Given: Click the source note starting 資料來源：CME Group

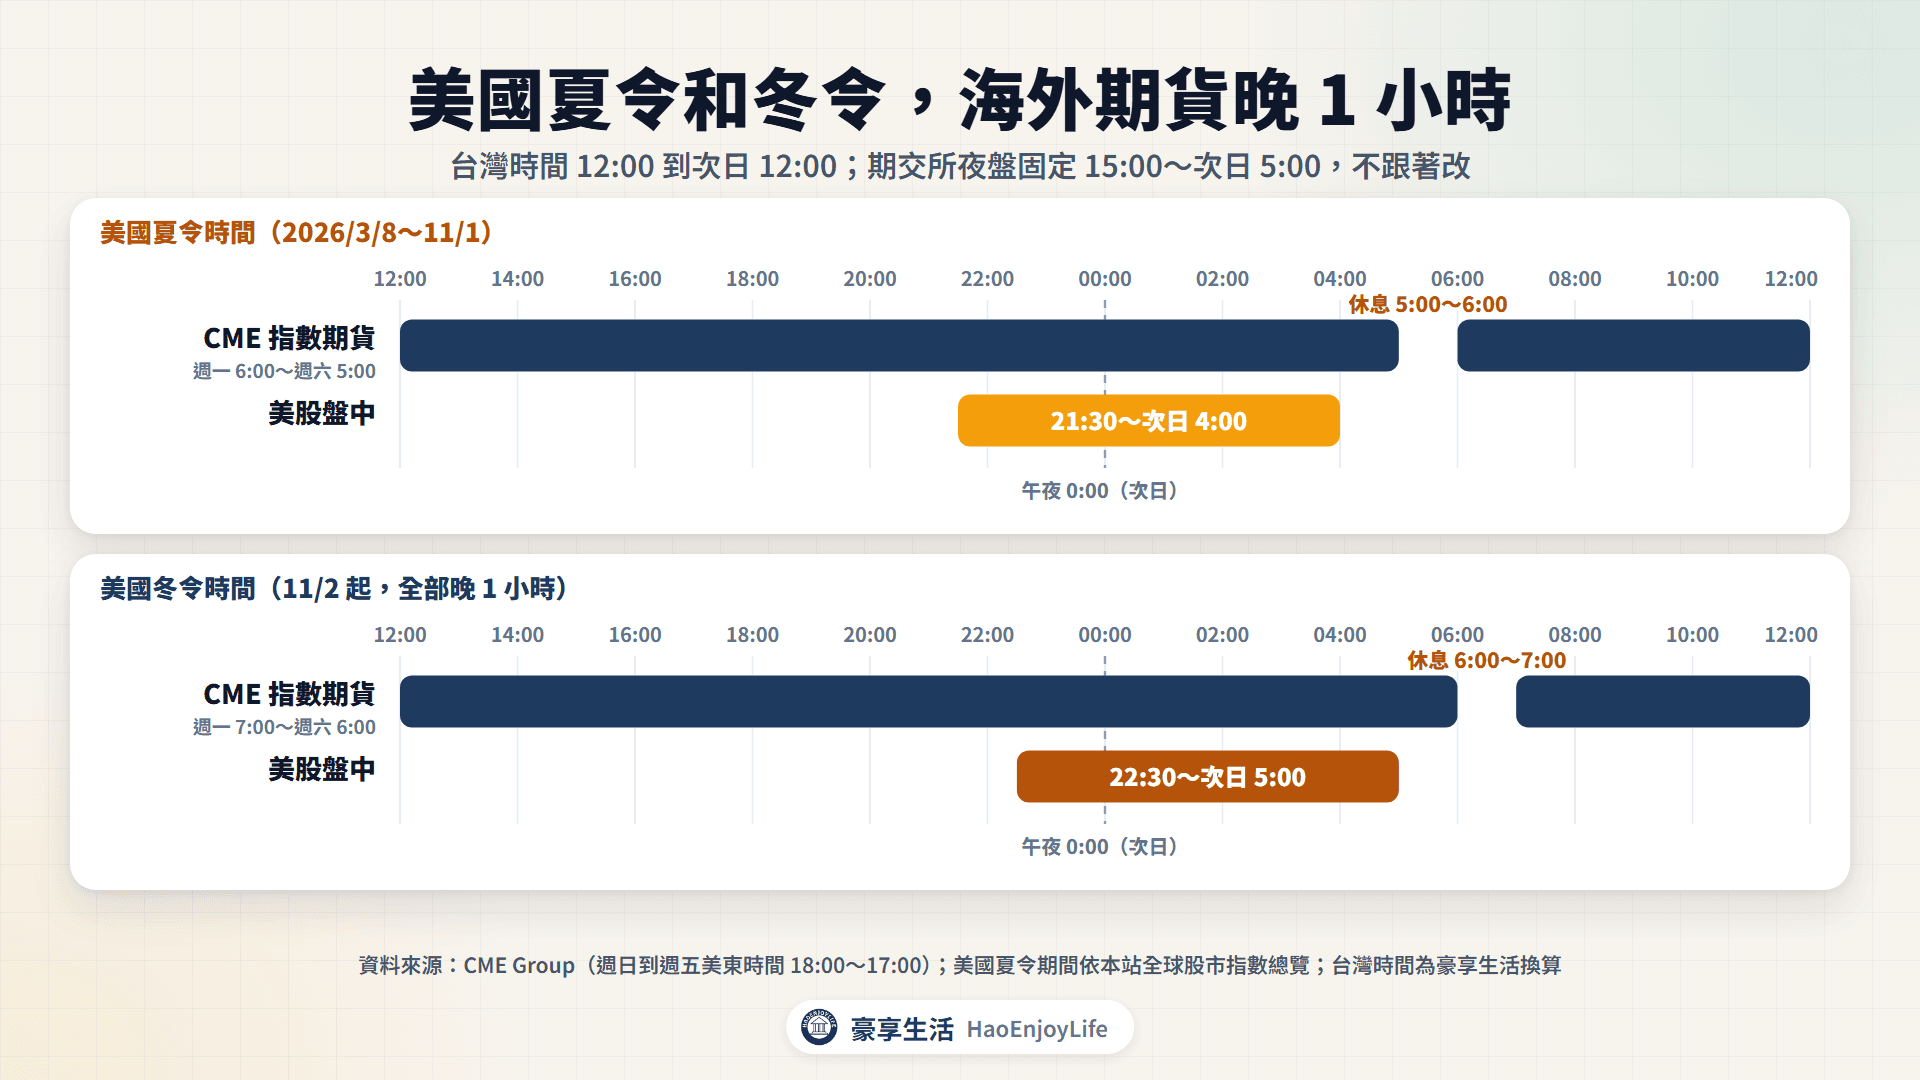Looking at the screenshot, I should point(960,965).
